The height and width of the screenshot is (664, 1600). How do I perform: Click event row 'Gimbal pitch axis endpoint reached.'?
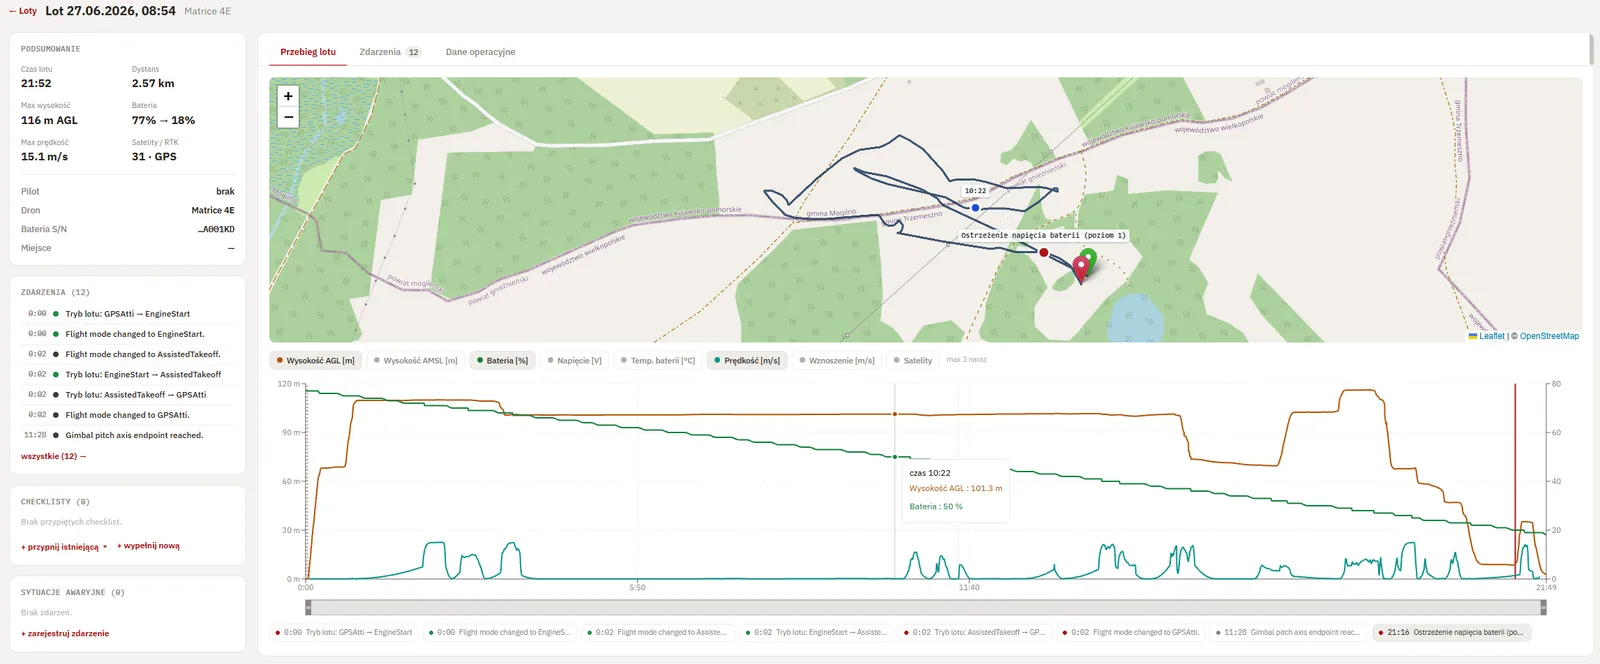click(x=127, y=435)
